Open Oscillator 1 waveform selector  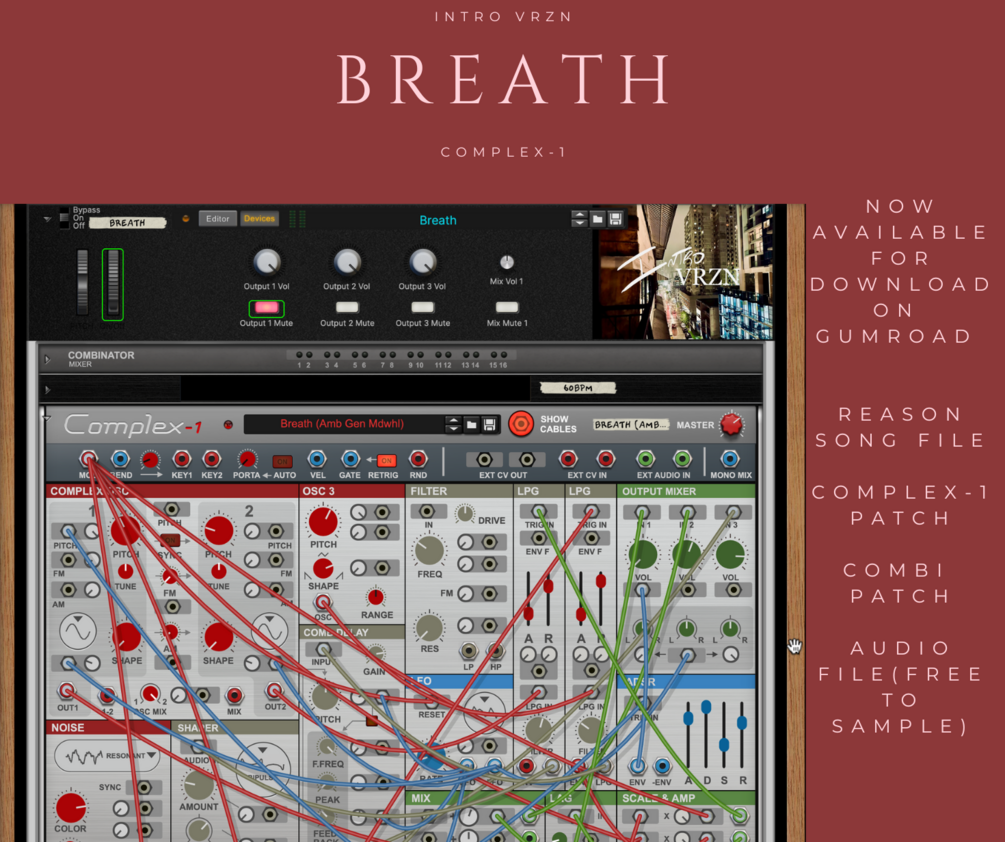pyautogui.click(x=78, y=631)
